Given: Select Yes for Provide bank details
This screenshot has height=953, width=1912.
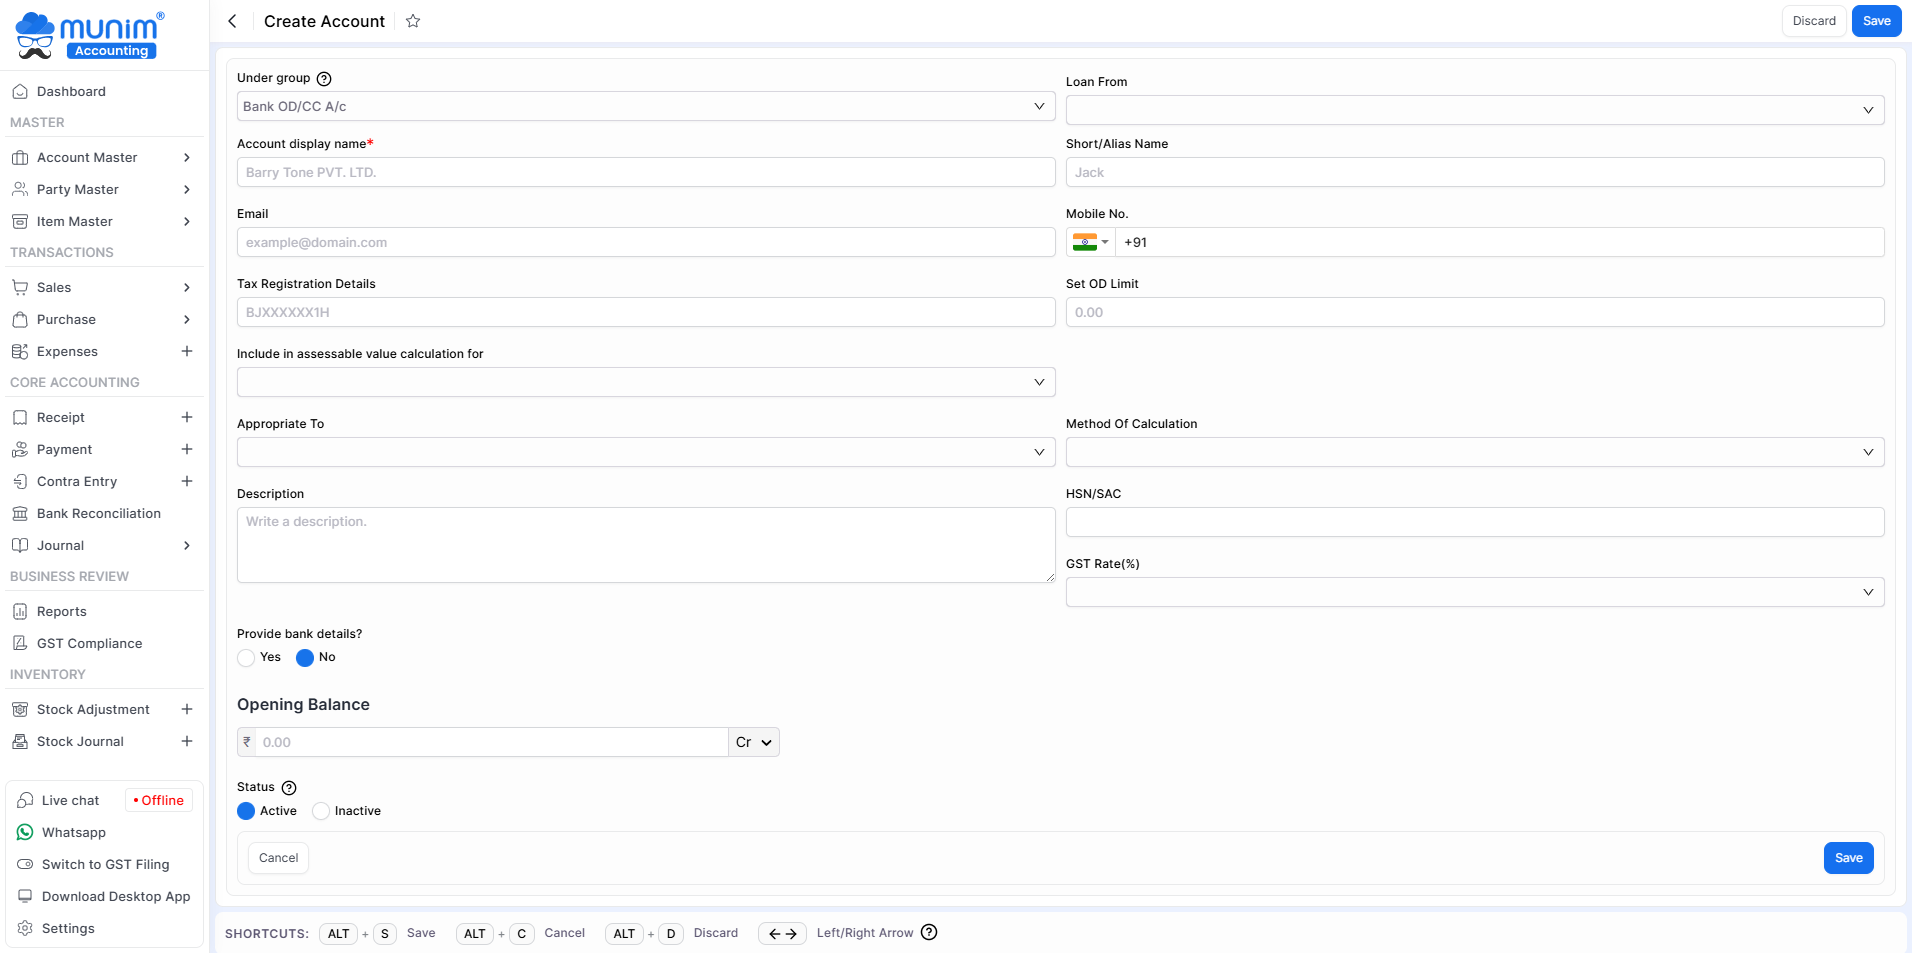Looking at the screenshot, I should click(247, 658).
